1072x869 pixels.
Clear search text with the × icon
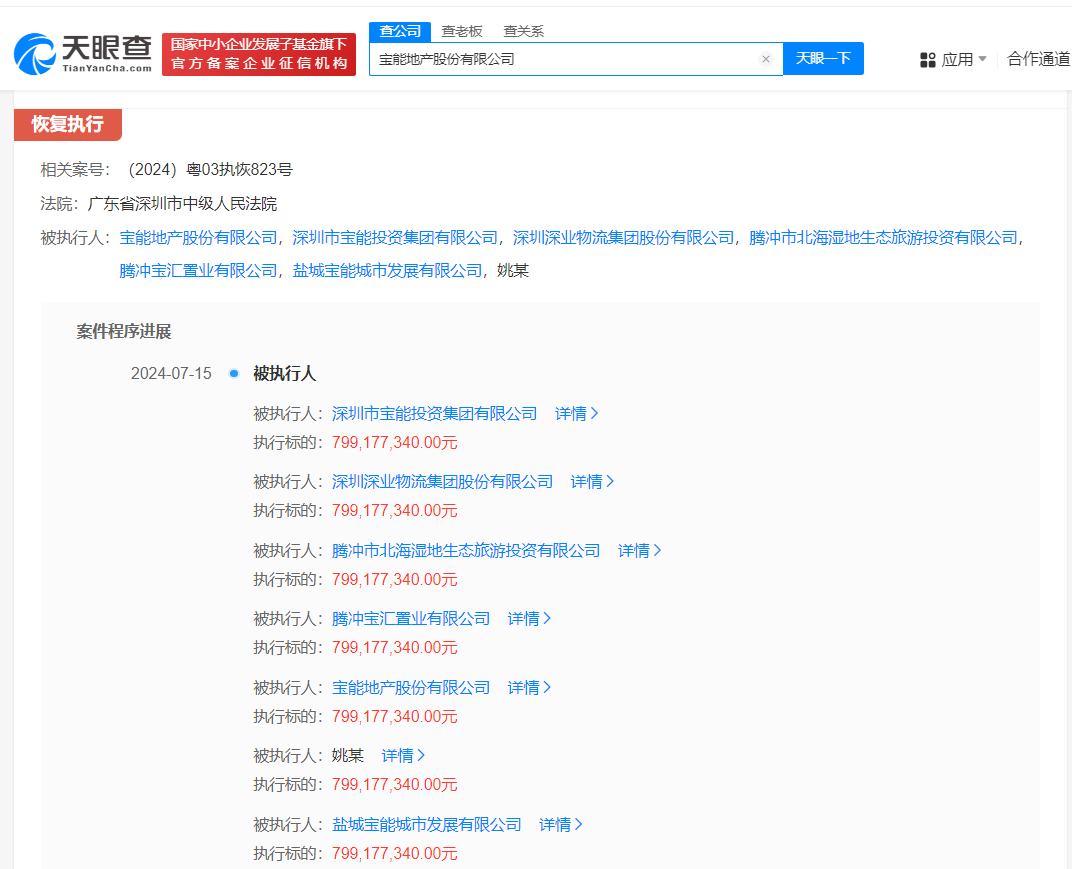766,59
